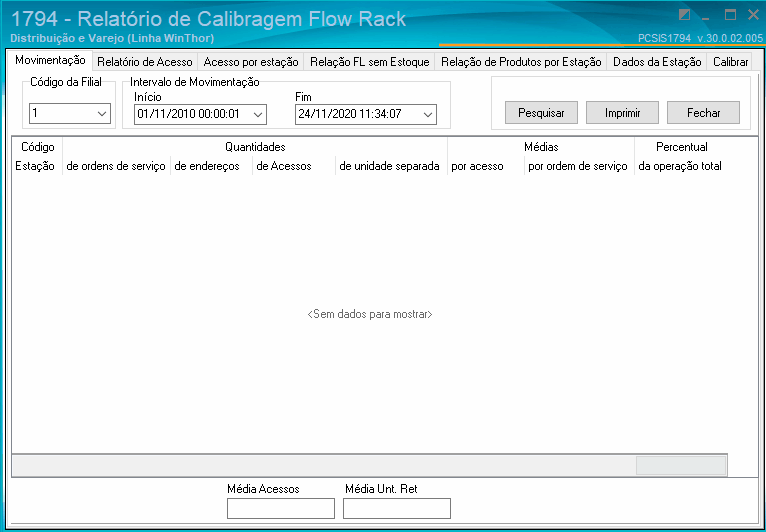Close the 1794 report window
Viewport: 766px width, 532px height.
click(753, 15)
